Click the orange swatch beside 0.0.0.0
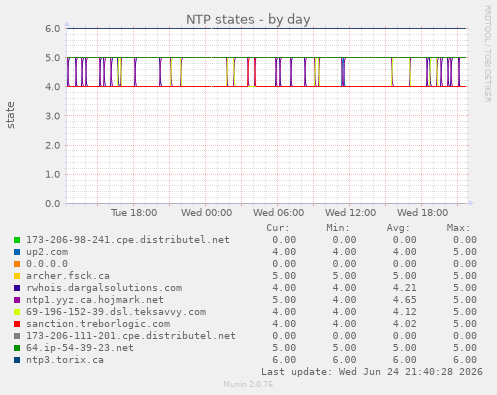The image size is (497, 395). (x=17, y=264)
